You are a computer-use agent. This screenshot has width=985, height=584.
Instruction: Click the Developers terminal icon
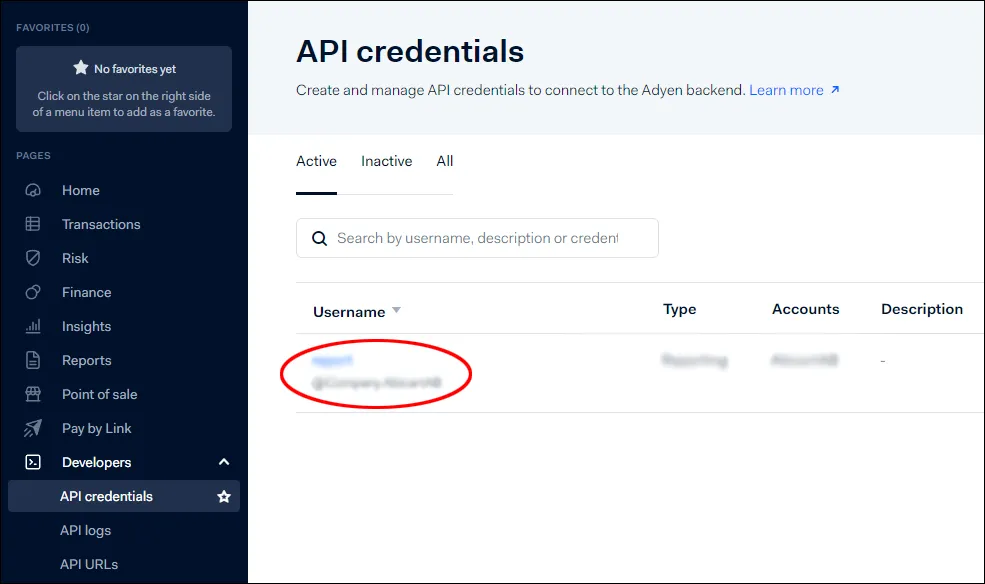33,462
